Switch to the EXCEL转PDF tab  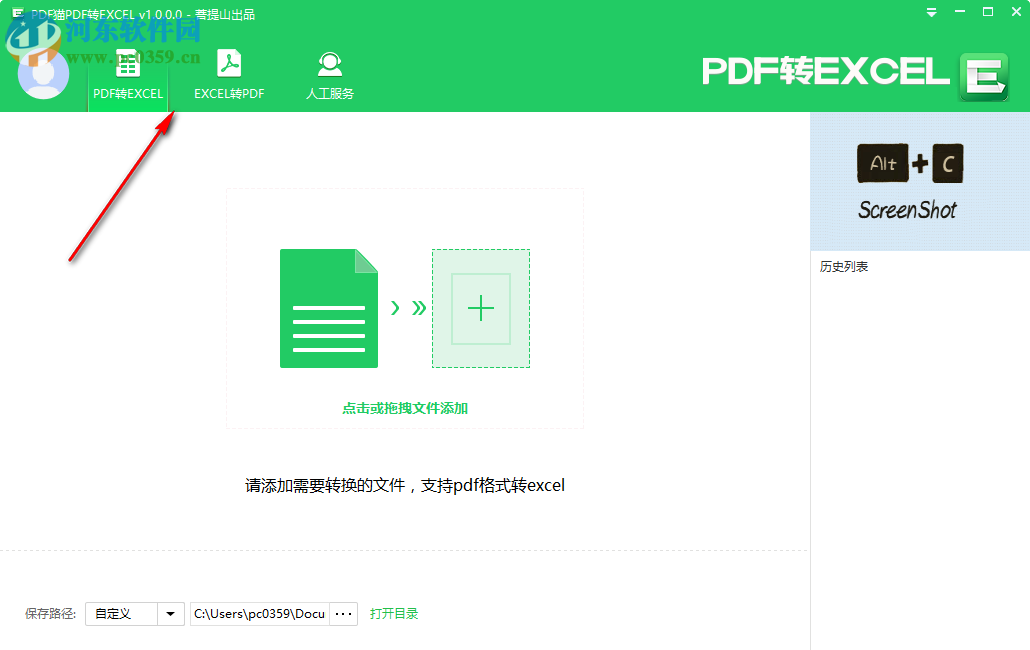click(x=228, y=93)
